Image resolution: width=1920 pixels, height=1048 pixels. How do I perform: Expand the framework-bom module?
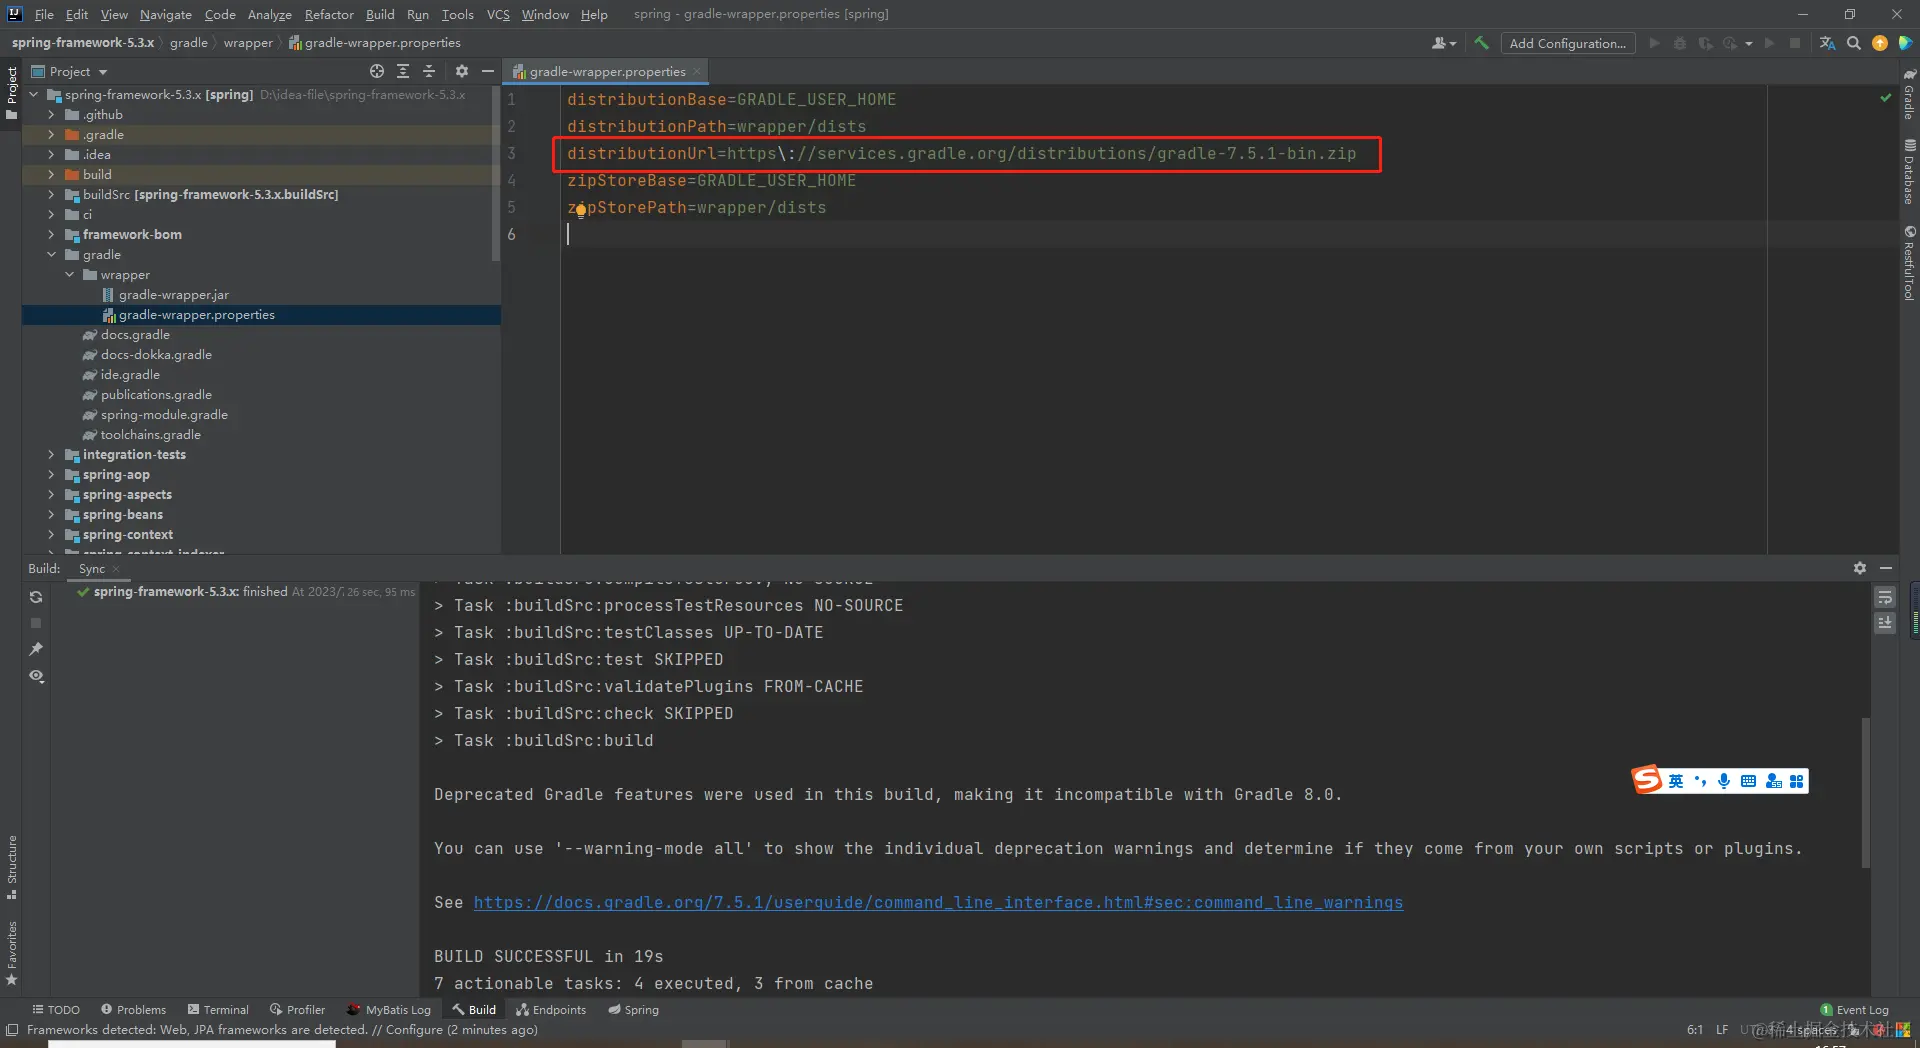point(51,235)
